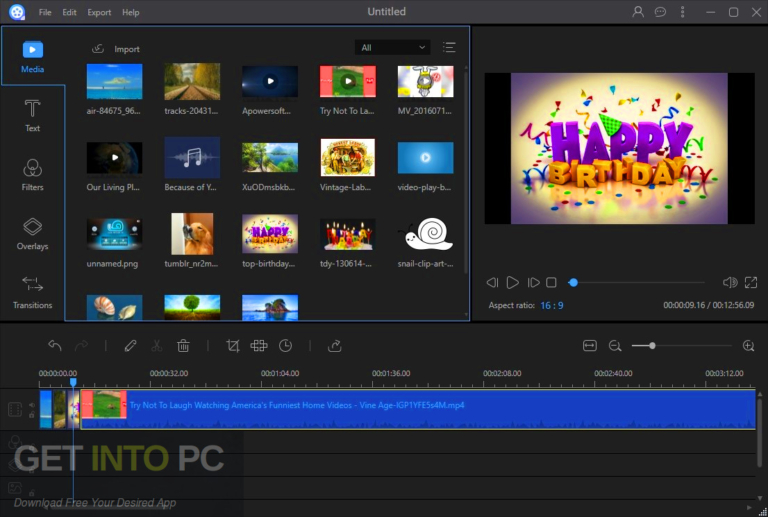Image resolution: width=768 pixels, height=517 pixels.
Task: Select the unnamed.png thumbnail
Action: point(114,234)
